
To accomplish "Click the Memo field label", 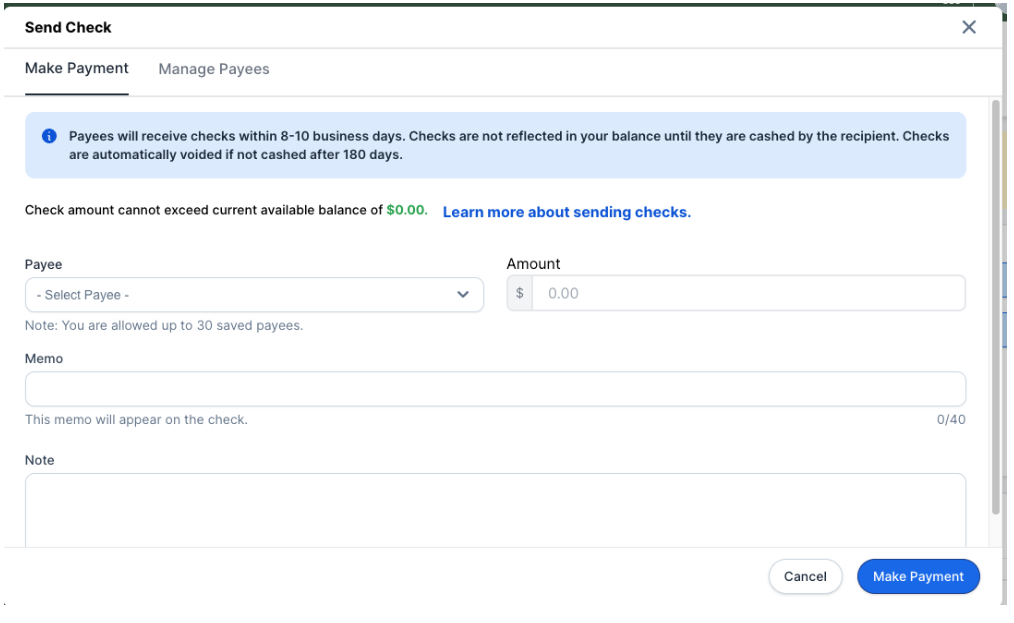I will click(x=44, y=359).
